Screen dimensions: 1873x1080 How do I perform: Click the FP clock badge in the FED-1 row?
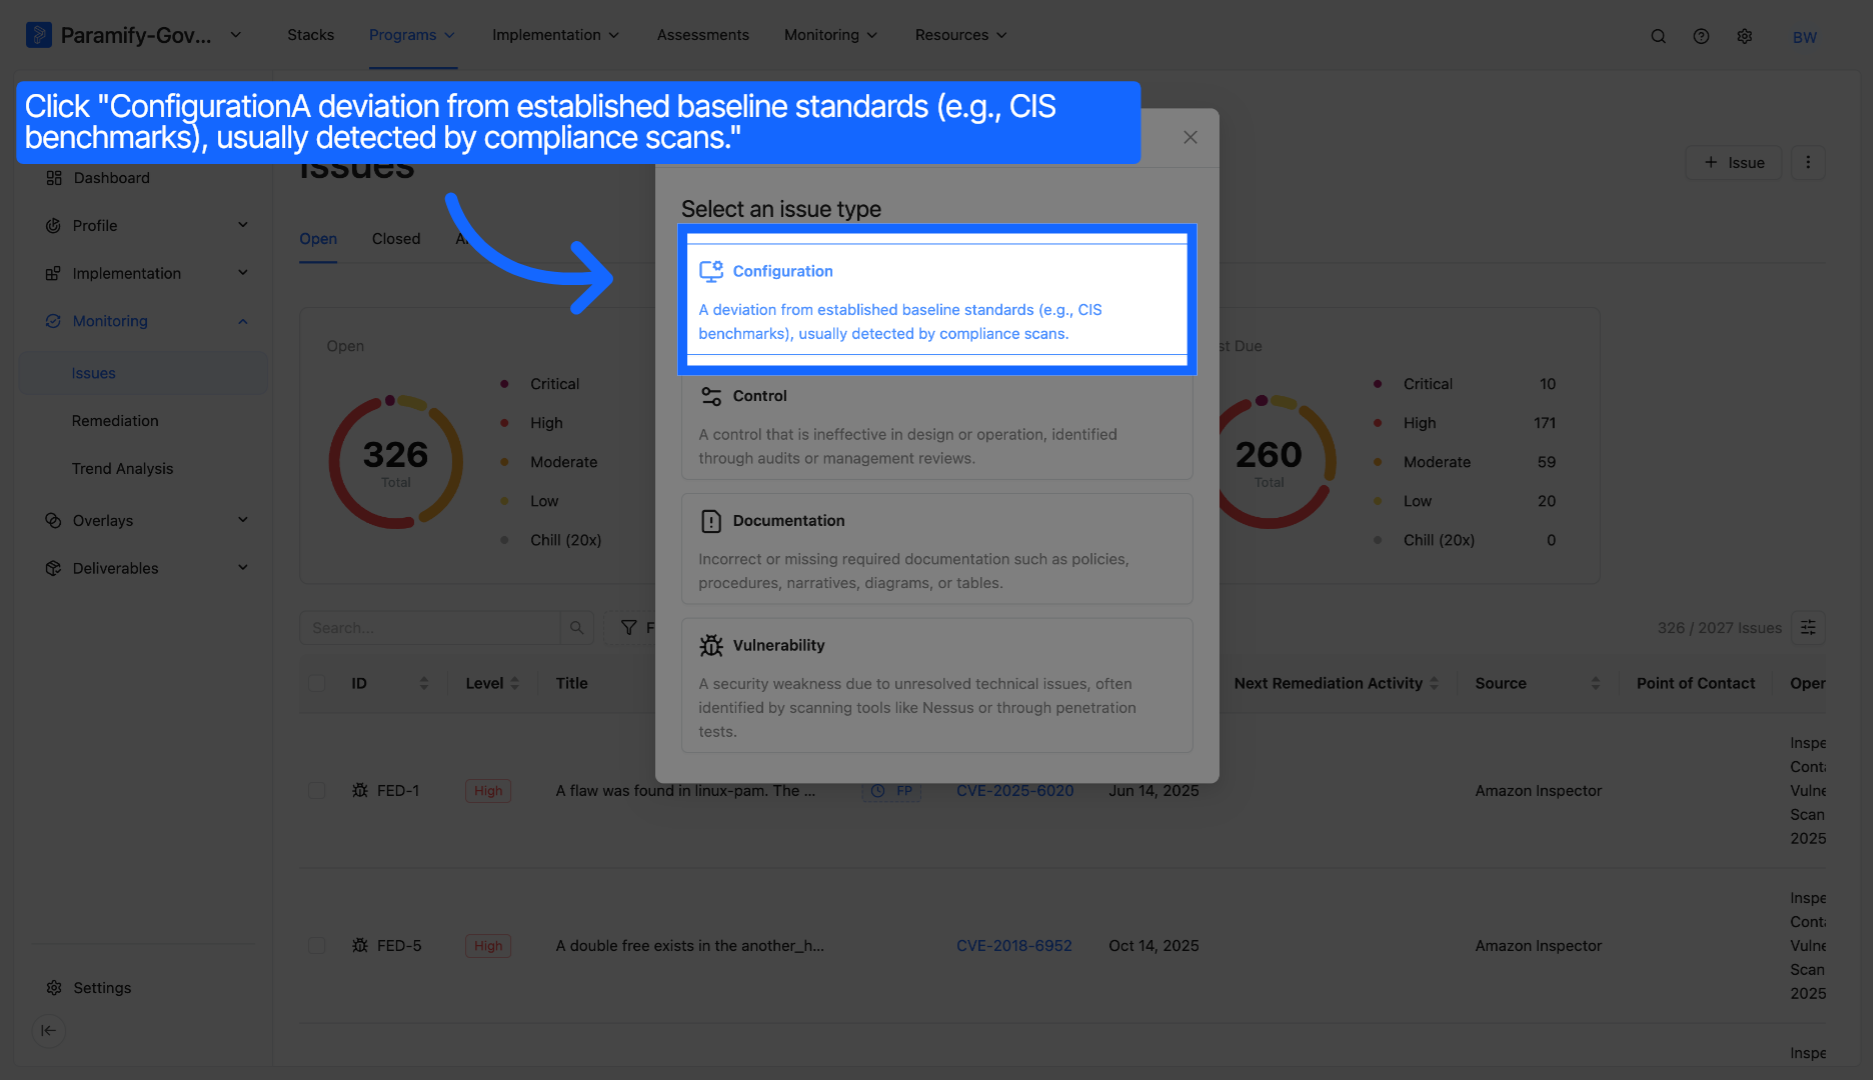coord(891,791)
